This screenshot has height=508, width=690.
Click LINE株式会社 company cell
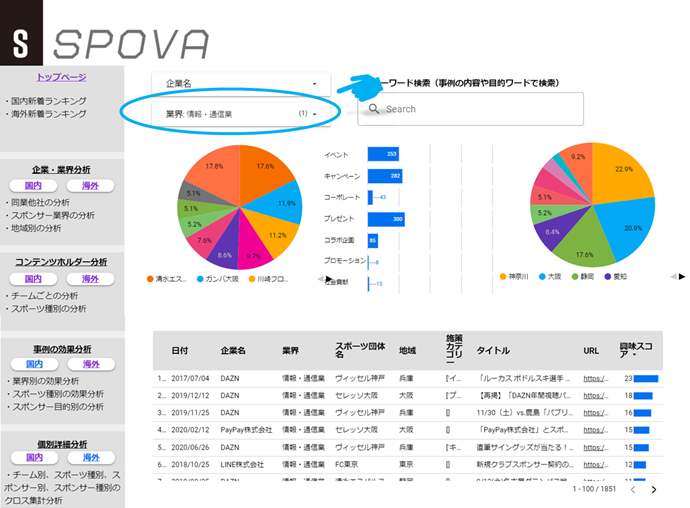pos(242,464)
